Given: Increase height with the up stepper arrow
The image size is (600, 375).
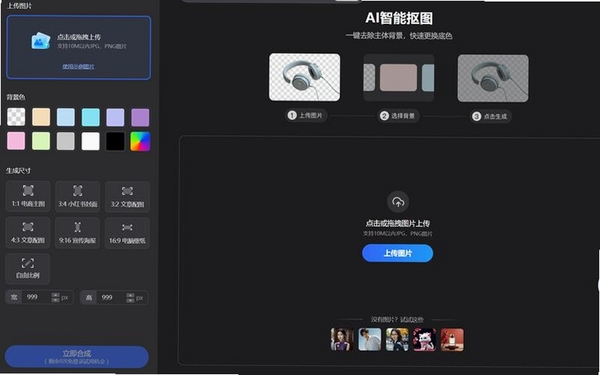Looking at the screenshot, I should 130,295.
